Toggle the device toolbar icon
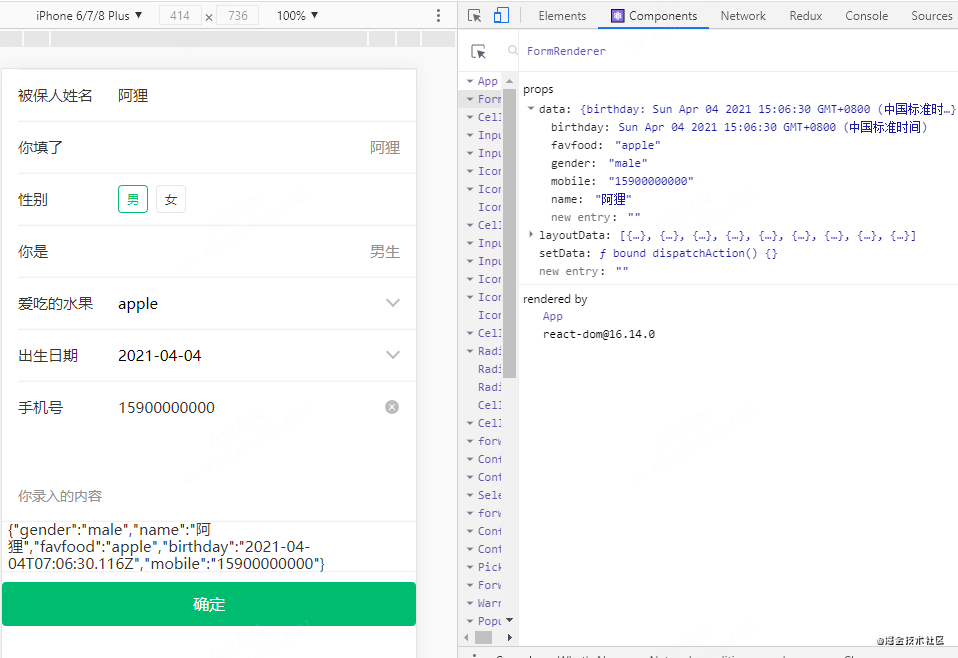This screenshot has height=658, width=958. tap(501, 16)
